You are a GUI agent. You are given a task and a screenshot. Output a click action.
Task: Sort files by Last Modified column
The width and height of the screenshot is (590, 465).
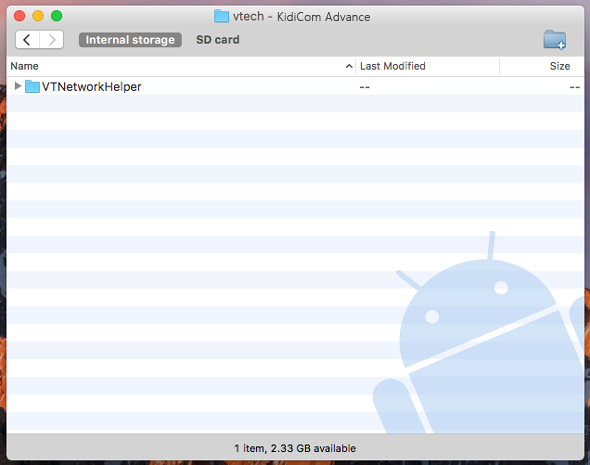(x=392, y=66)
